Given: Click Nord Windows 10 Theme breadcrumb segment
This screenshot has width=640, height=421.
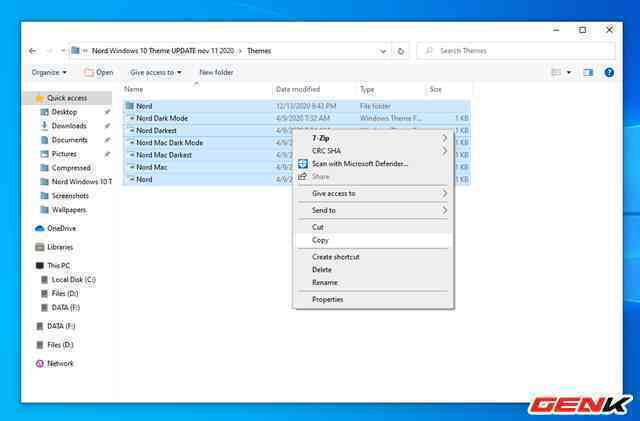Looking at the screenshot, I should (163, 51).
